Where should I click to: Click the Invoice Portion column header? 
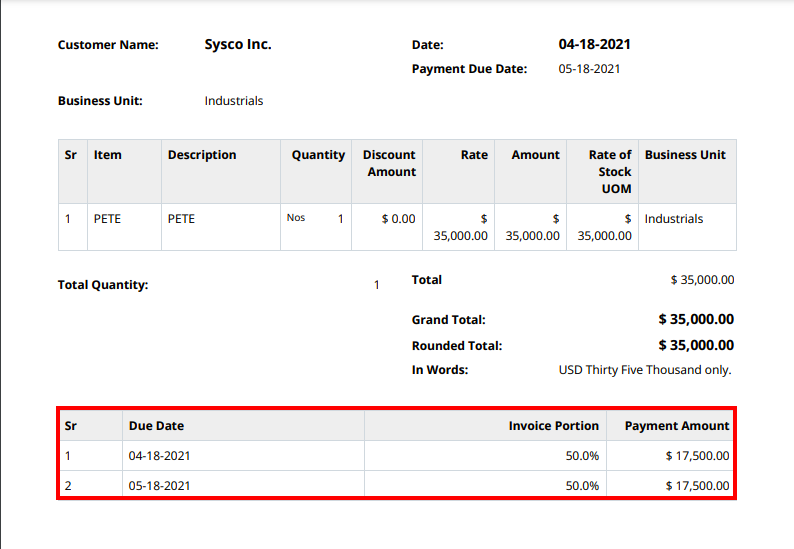[553, 426]
